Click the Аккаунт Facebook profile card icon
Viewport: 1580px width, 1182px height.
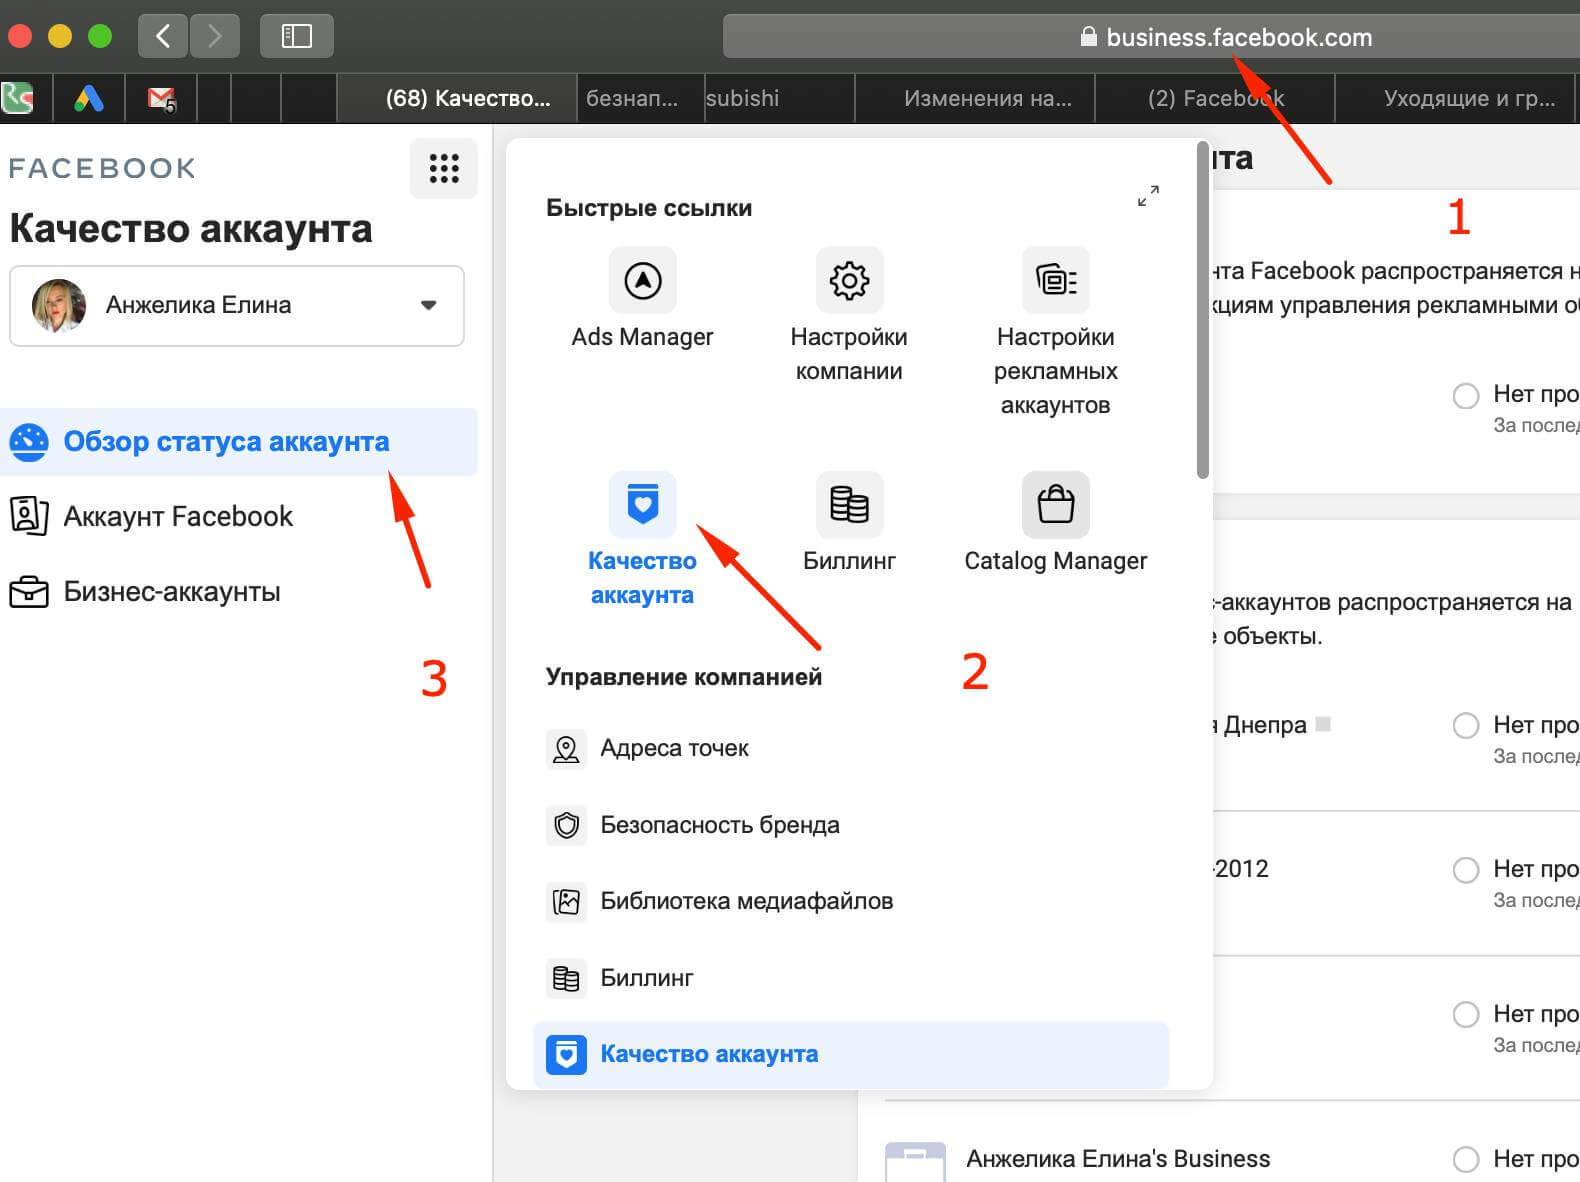point(29,516)
